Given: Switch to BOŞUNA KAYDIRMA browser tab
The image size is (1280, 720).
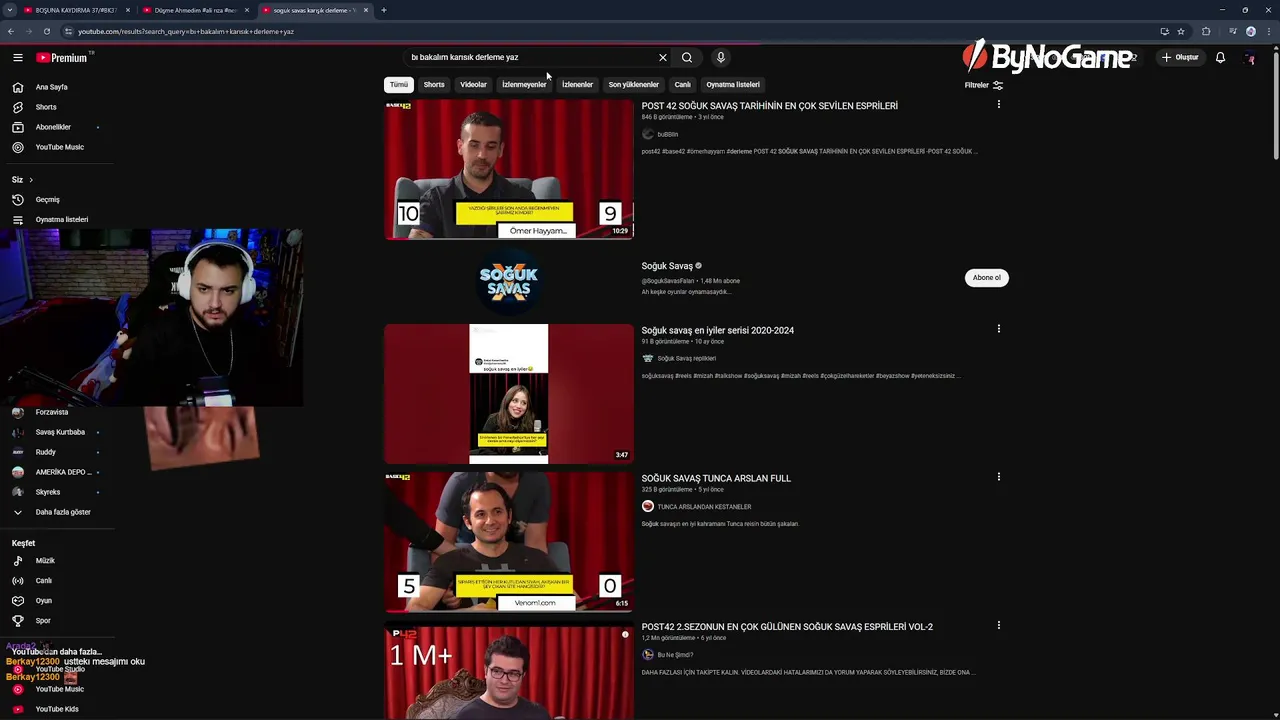Looking at the screenshot, I should click(x=76, y=10).
